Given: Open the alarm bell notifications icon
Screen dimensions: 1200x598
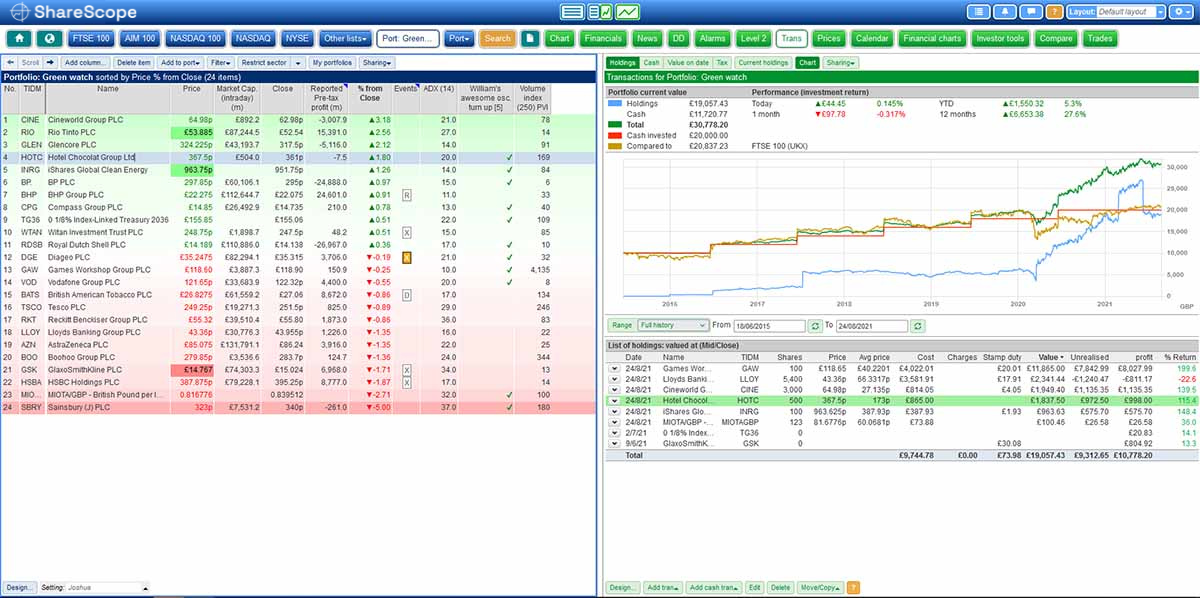Looking at the screenshot, I should [x=1004, y=12].
